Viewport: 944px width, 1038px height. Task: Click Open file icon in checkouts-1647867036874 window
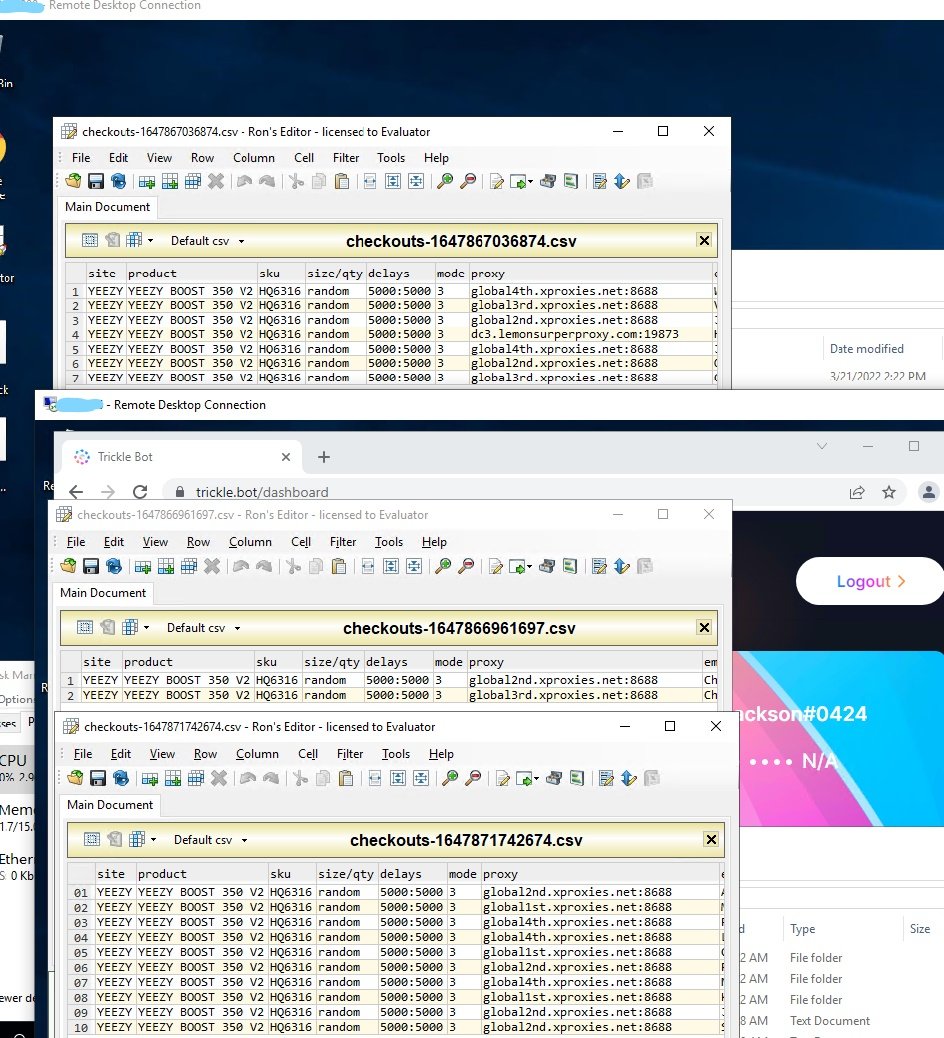(73, 181)
